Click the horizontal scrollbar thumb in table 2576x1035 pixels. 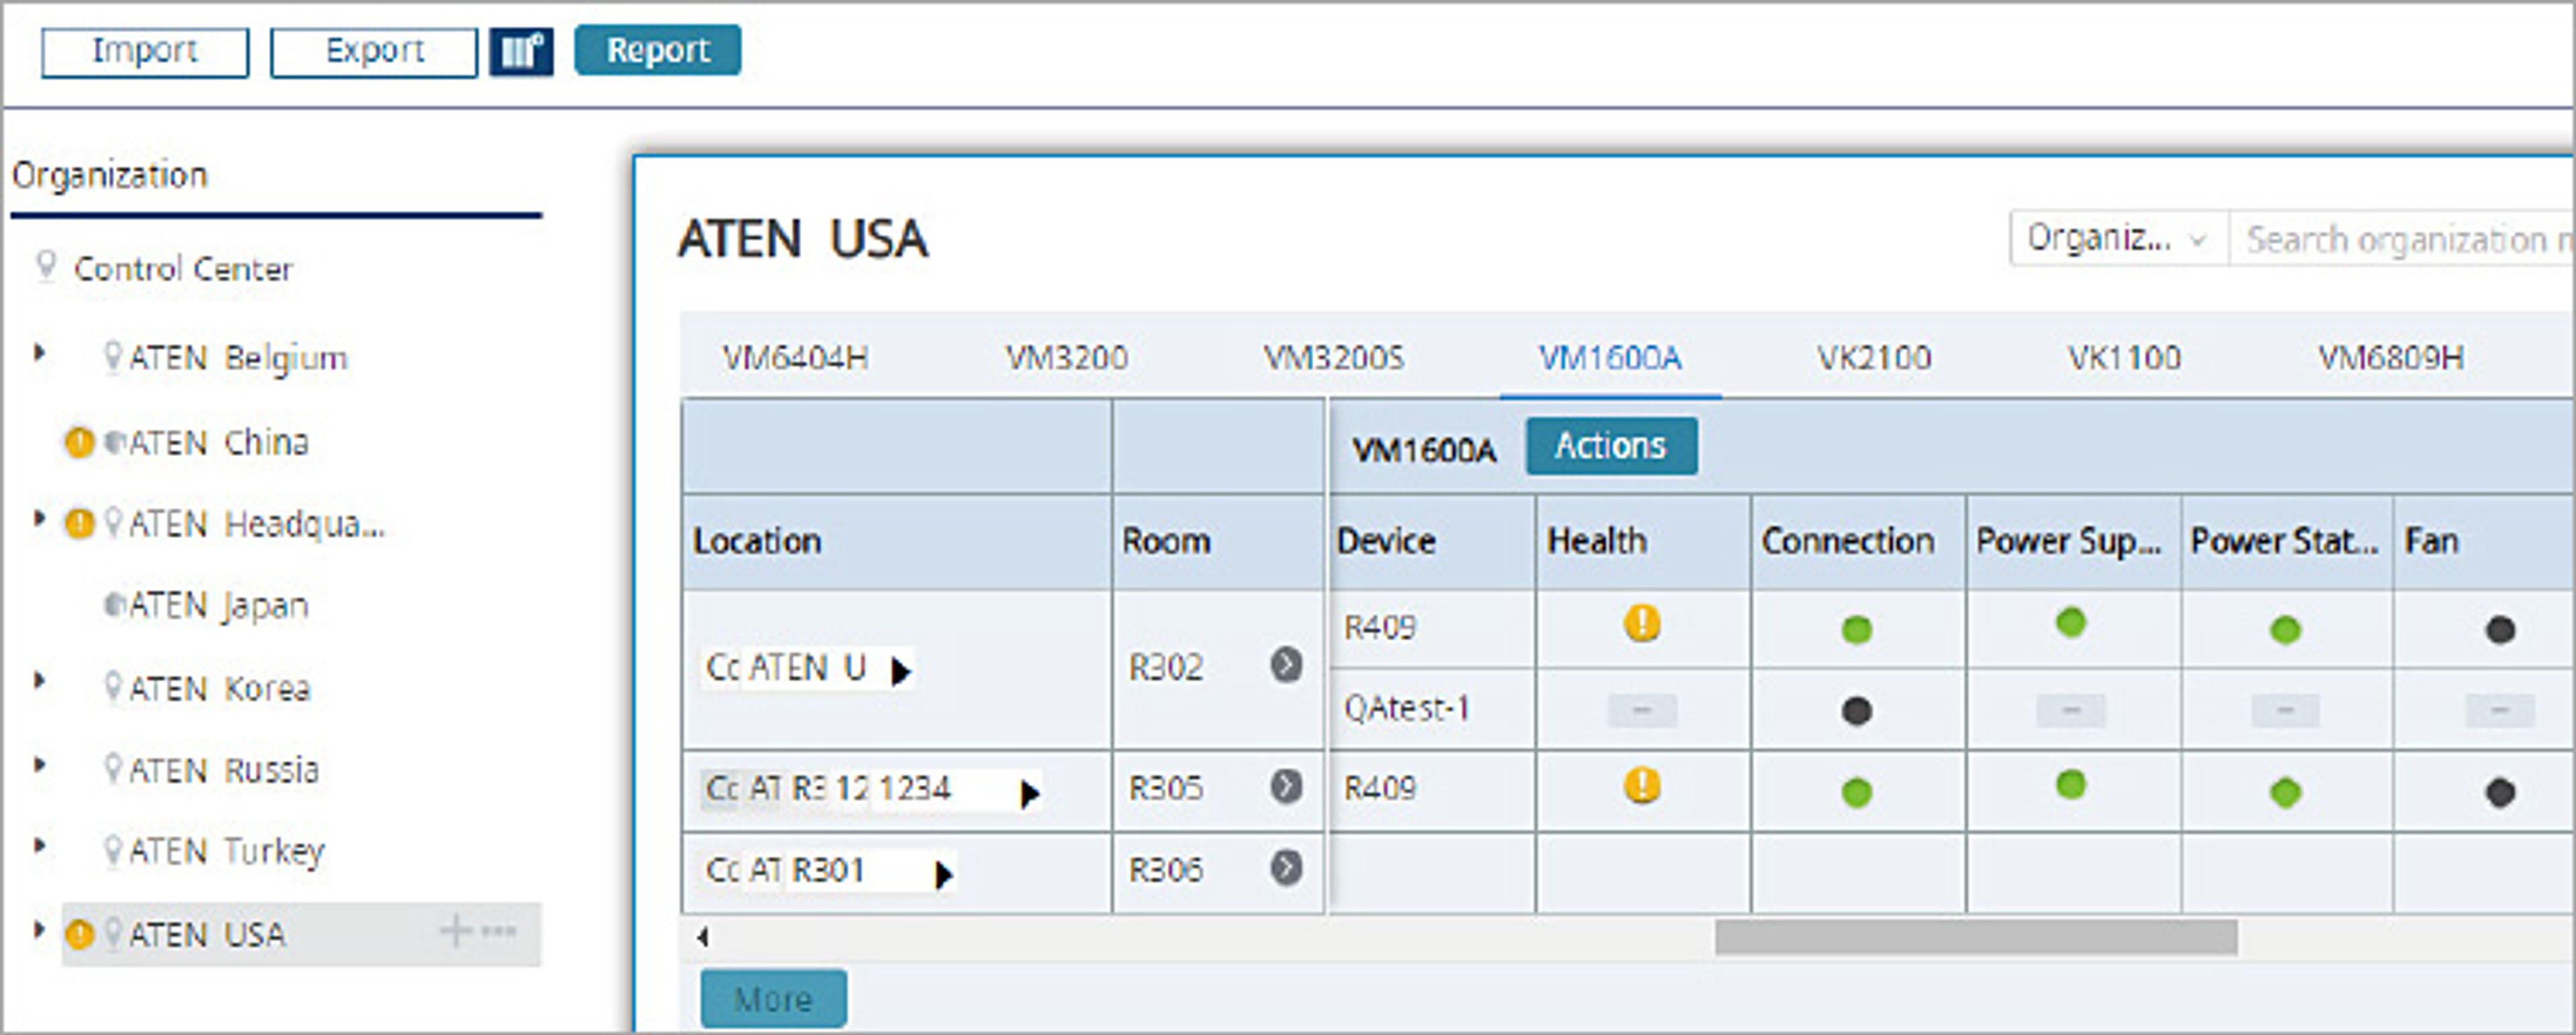pyautogui.click(x=1975, y=938)
